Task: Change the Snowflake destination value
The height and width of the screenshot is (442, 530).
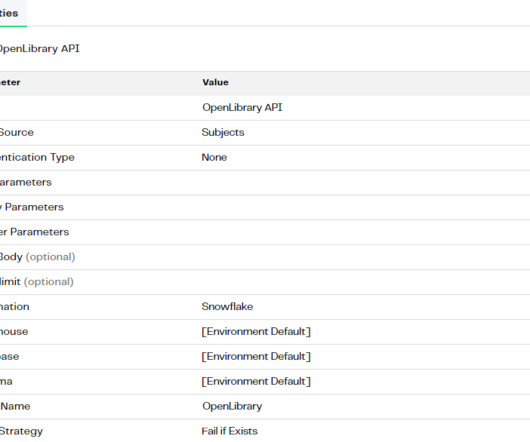Action: coord(227,306)
